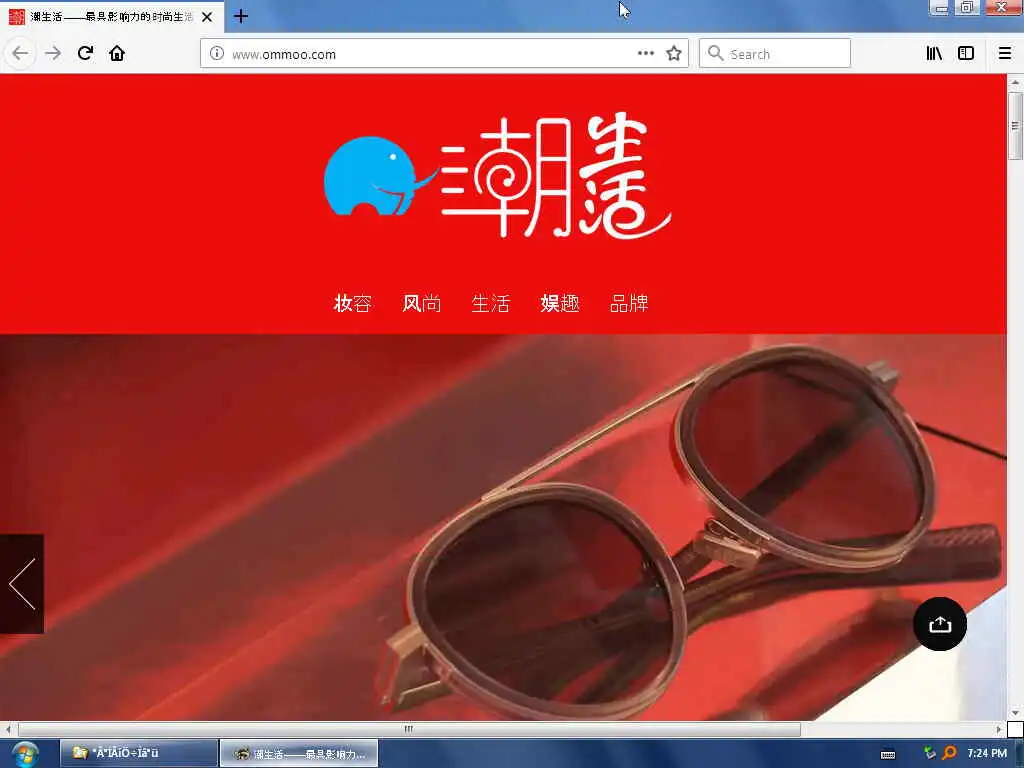Open a new tab with plus button
1024x768 pixels.
point(241,16)
